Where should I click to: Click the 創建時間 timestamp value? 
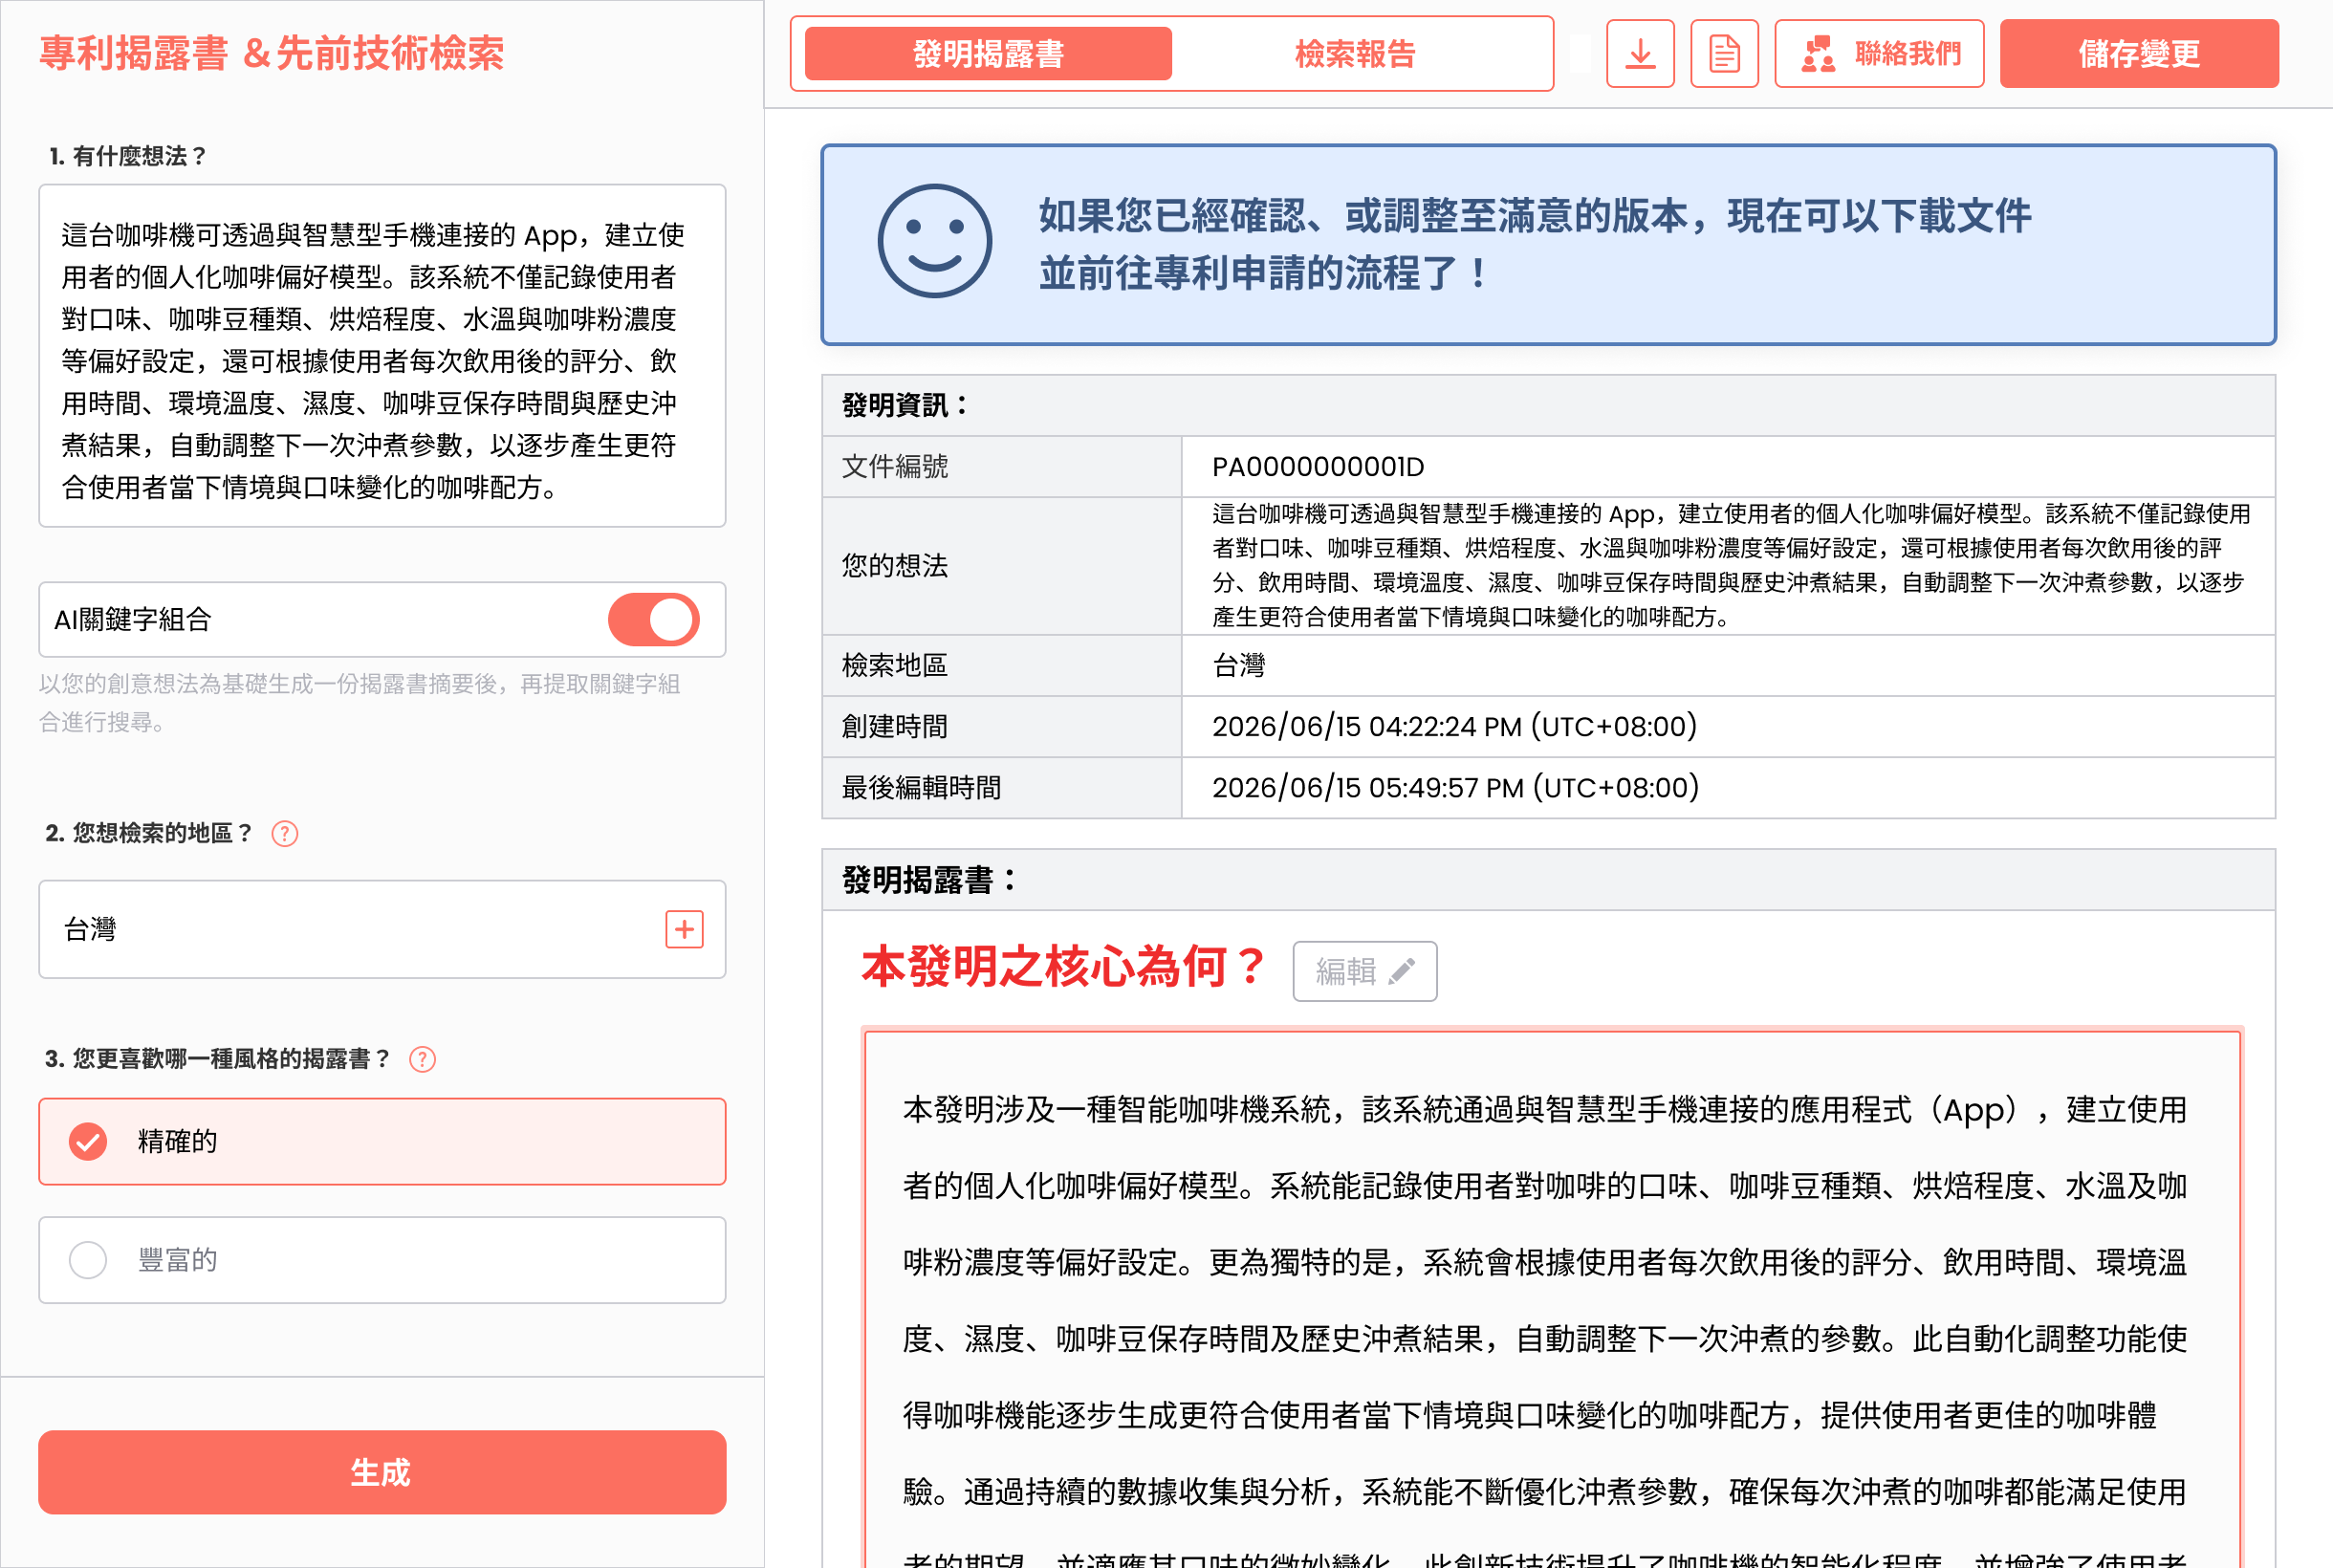point(1454,726)
